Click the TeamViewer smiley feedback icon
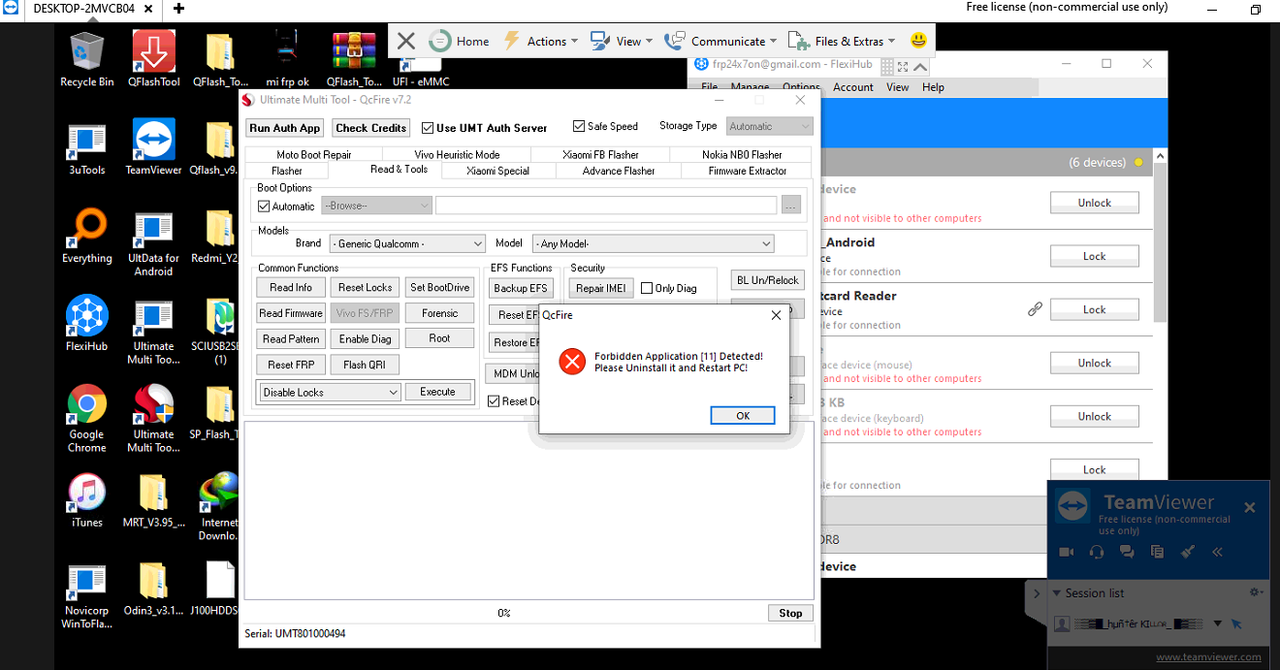Image resolution: width=1280 pixels, height=670 pixels. tap(919, 41)
